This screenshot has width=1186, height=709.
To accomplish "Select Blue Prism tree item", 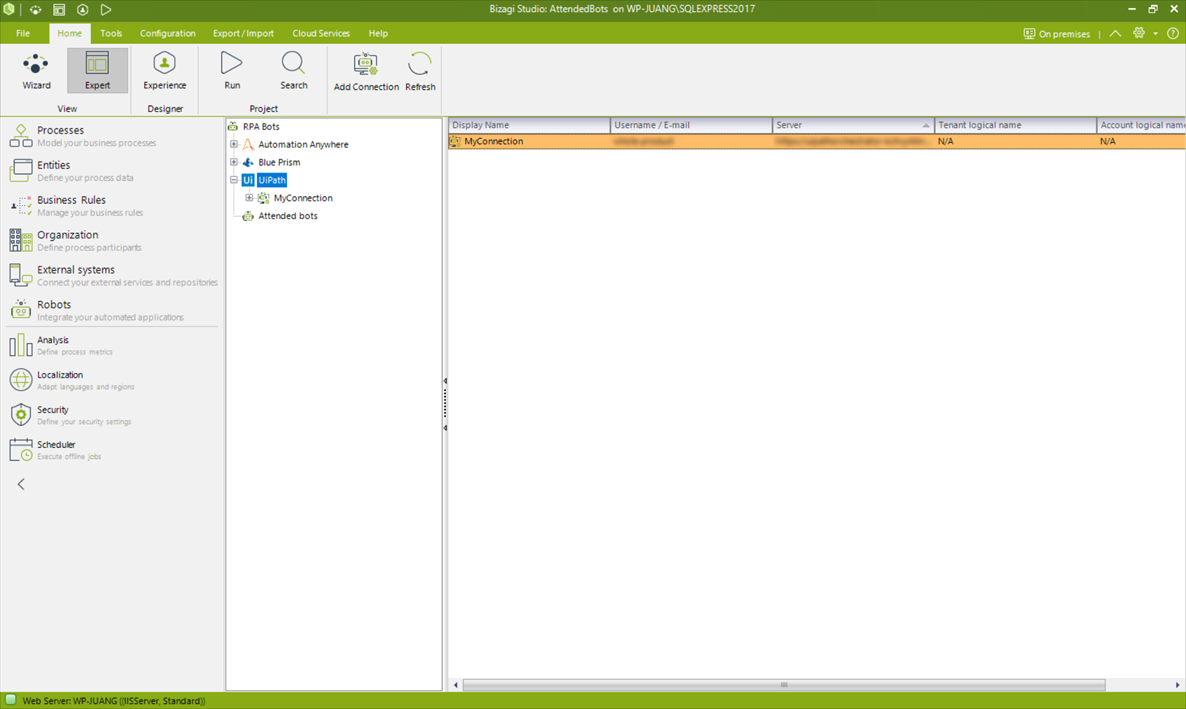I will [279, 162].
